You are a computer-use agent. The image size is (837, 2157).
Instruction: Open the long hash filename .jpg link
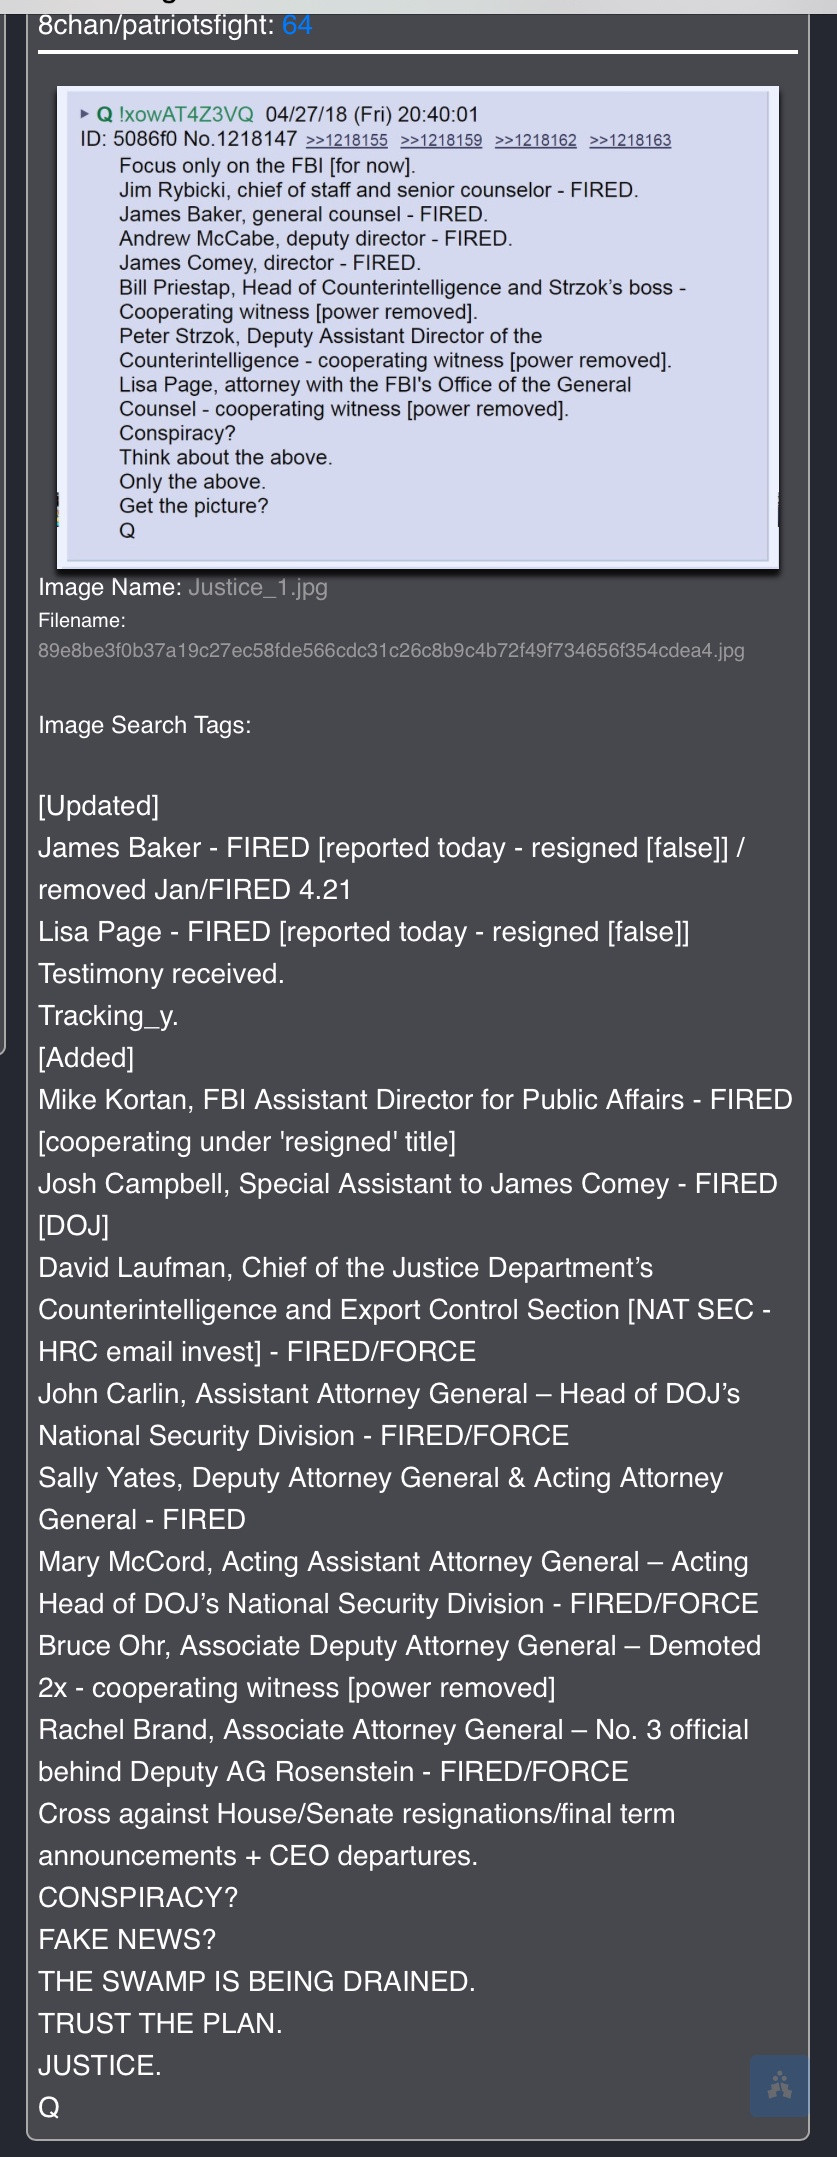tap(391, 651)
